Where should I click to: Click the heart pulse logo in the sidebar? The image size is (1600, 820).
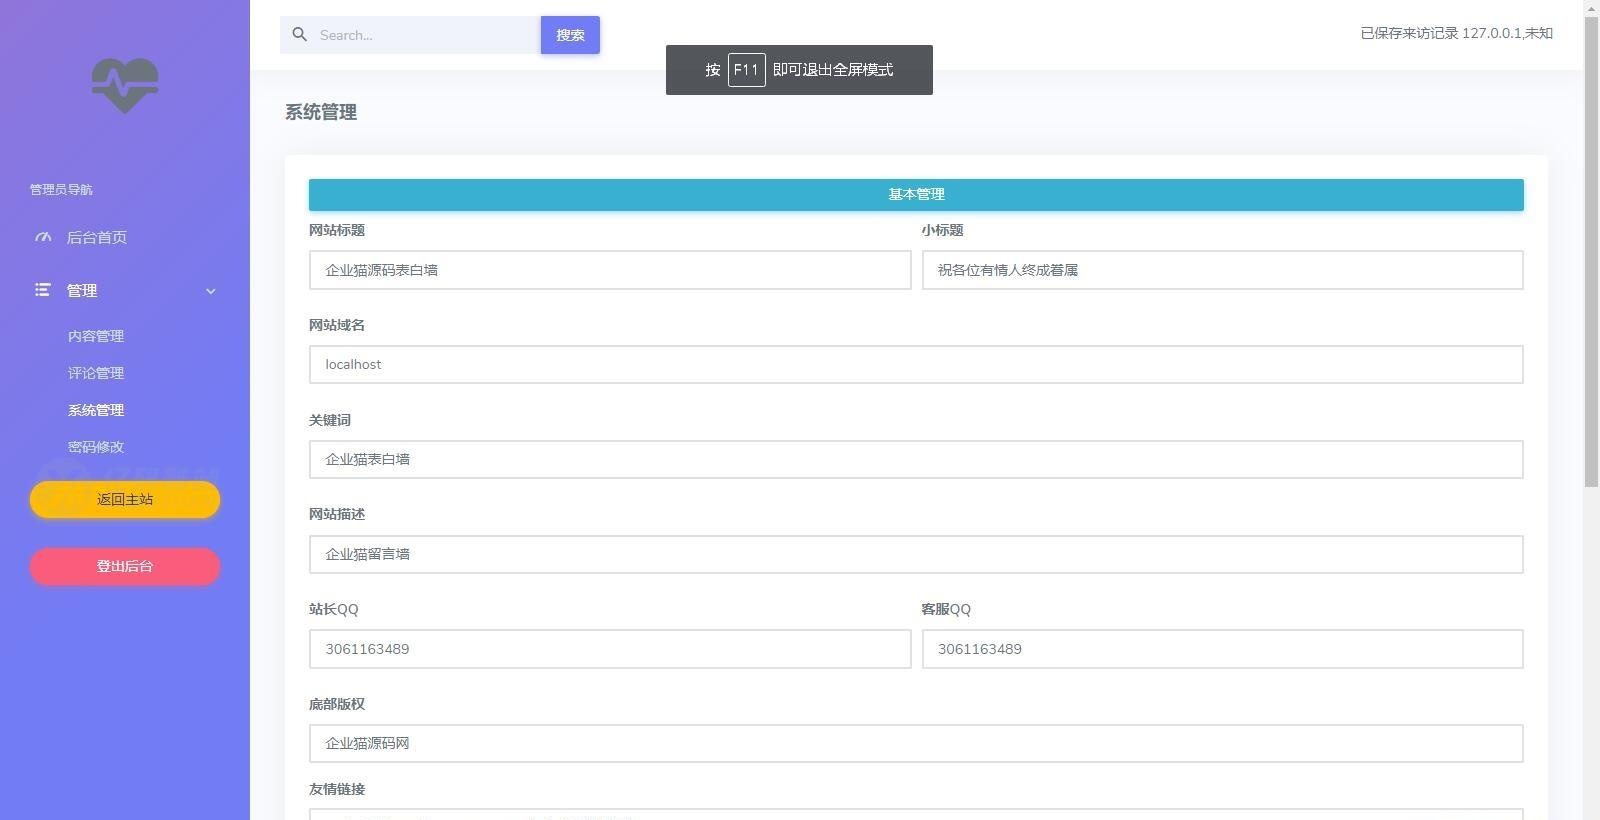click(x=125, y=85)
